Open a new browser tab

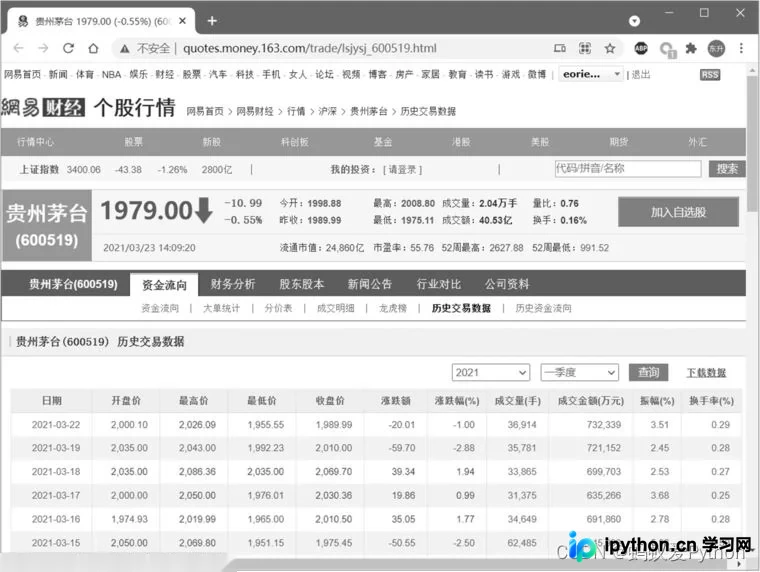[212, 21]
